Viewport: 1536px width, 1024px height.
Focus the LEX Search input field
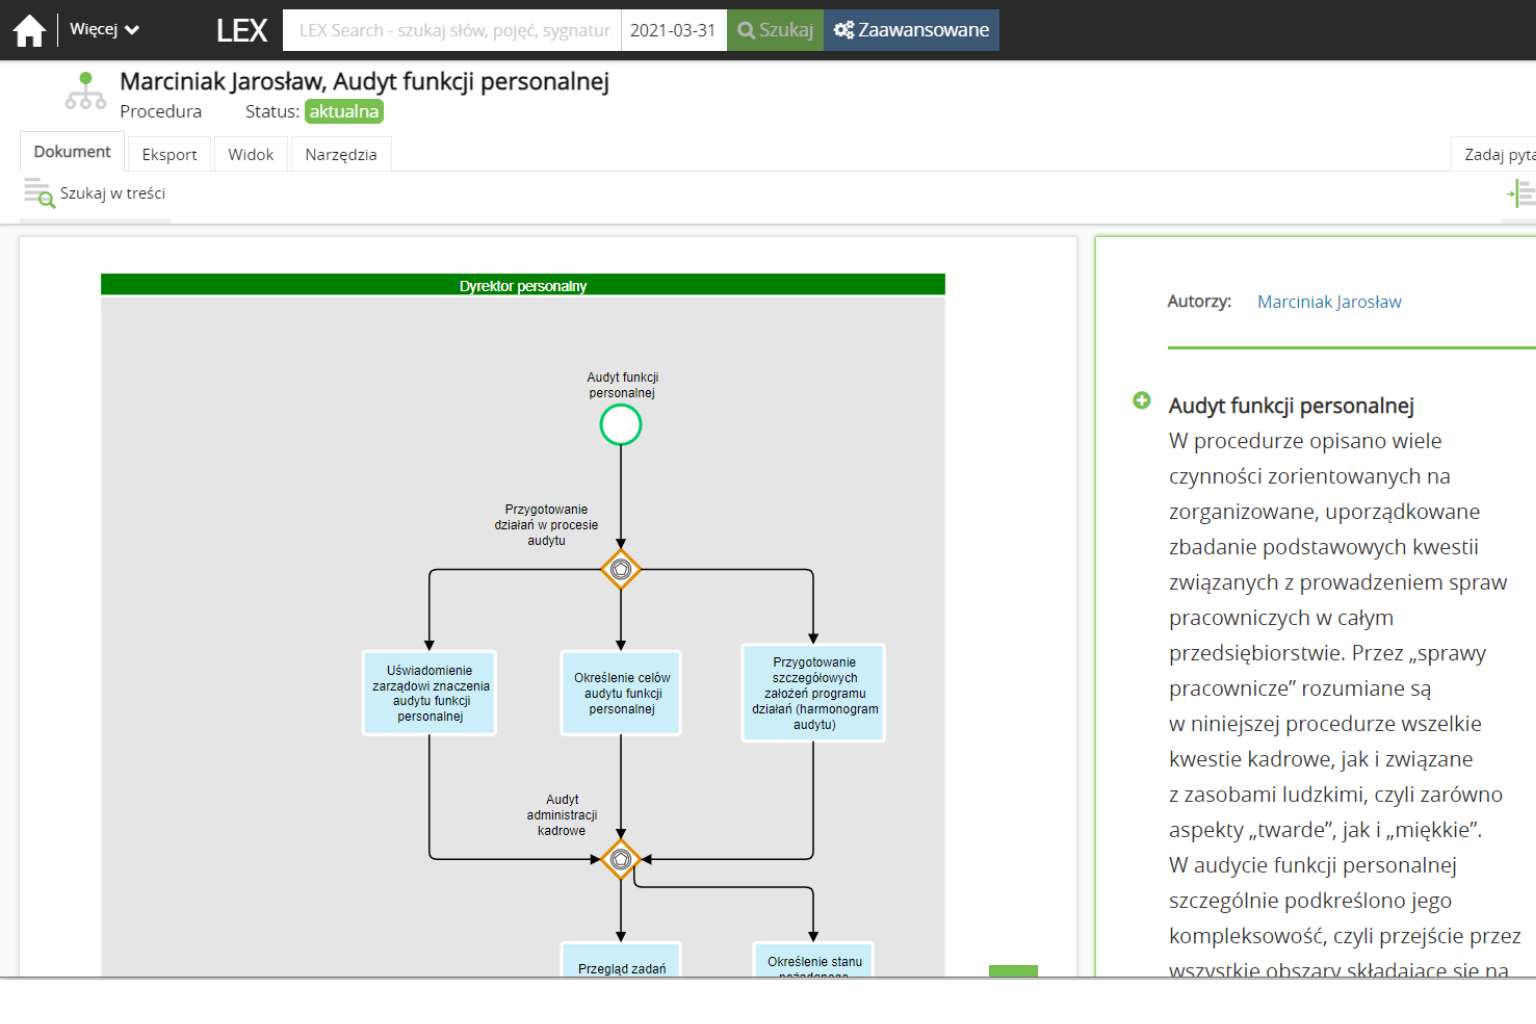453,31
